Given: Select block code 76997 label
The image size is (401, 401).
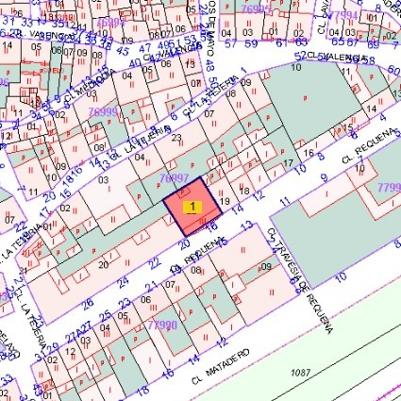Looking at the screenshot, I should coord(174,178).
